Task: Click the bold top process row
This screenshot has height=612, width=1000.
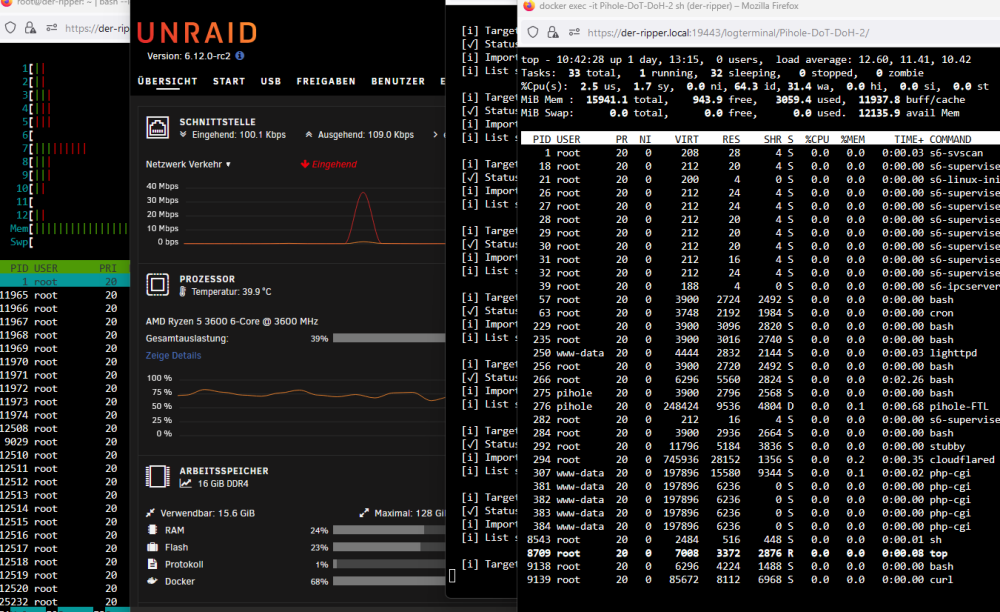Action: coord(760,553)
